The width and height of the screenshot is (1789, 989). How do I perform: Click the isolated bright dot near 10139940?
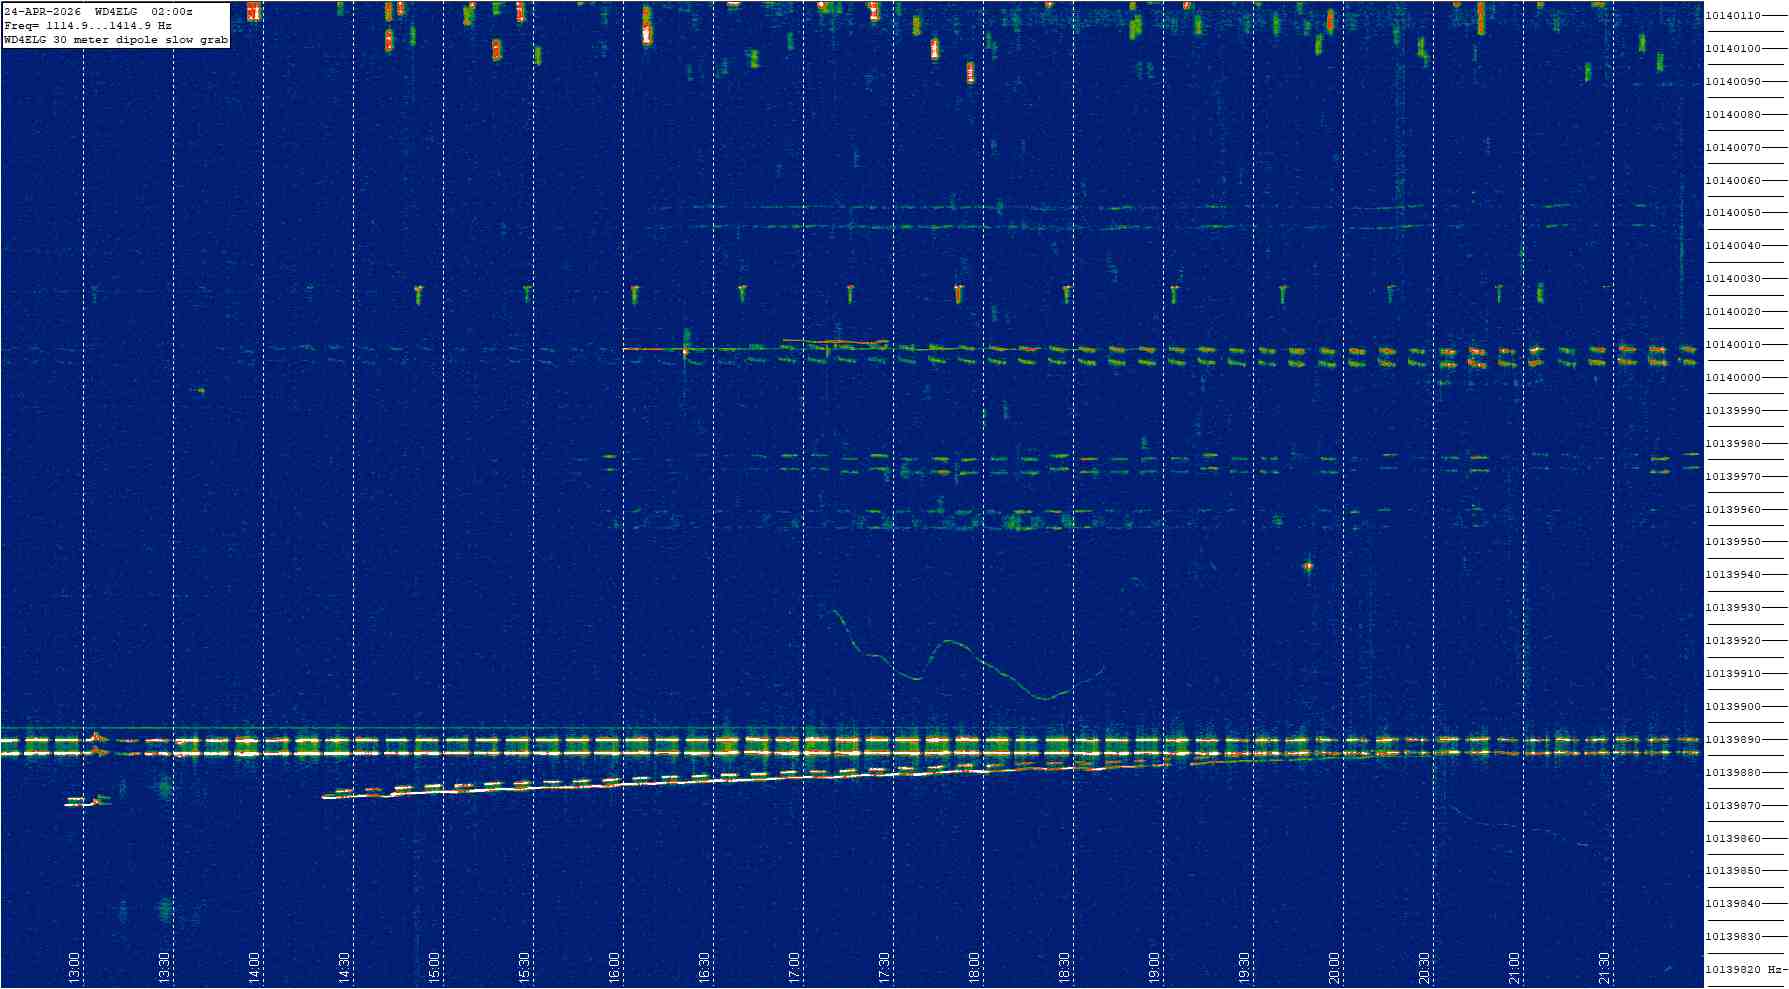tap(1307, 567)
